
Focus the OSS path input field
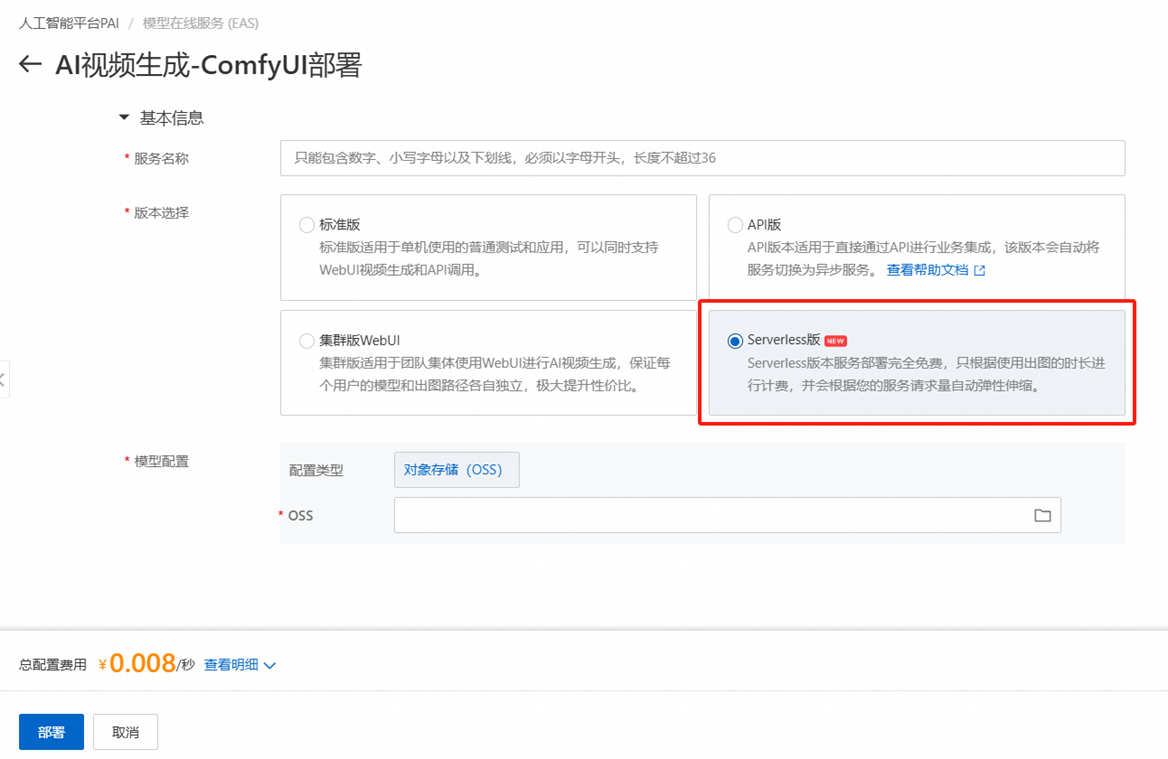727,515
